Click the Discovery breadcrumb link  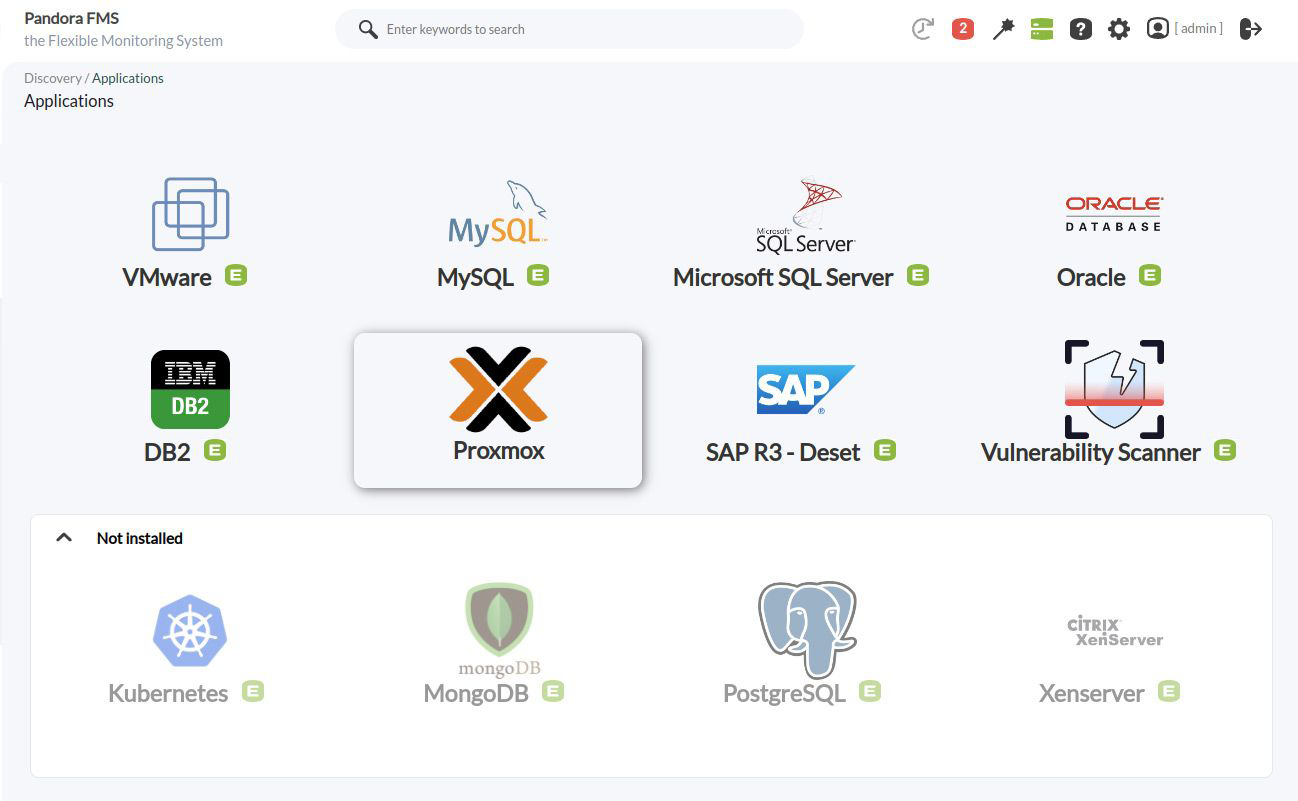53,78
